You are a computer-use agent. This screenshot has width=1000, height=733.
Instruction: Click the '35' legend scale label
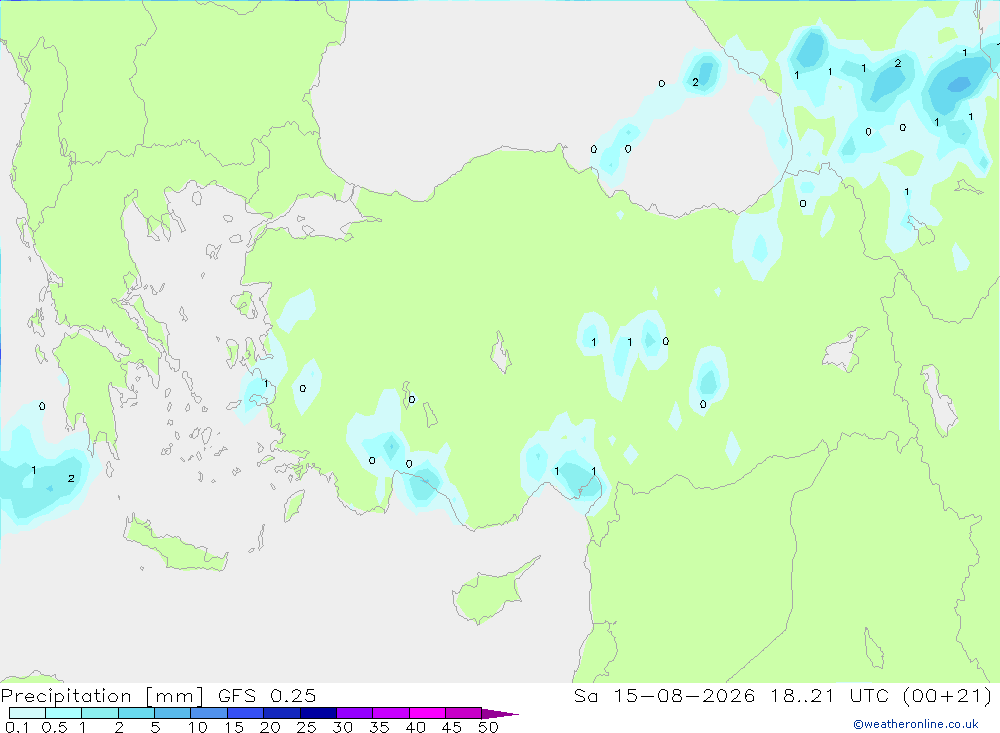tap(379, 727)
